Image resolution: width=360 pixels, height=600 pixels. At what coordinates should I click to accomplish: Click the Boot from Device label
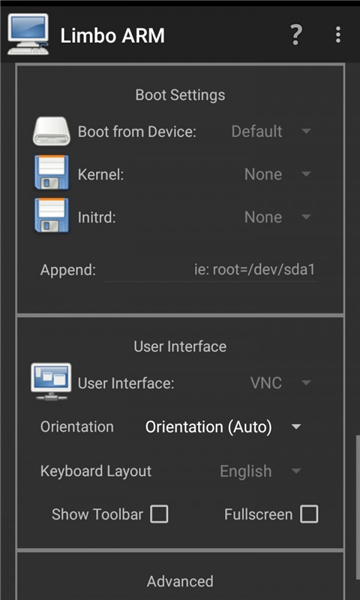tap(137, 132)
